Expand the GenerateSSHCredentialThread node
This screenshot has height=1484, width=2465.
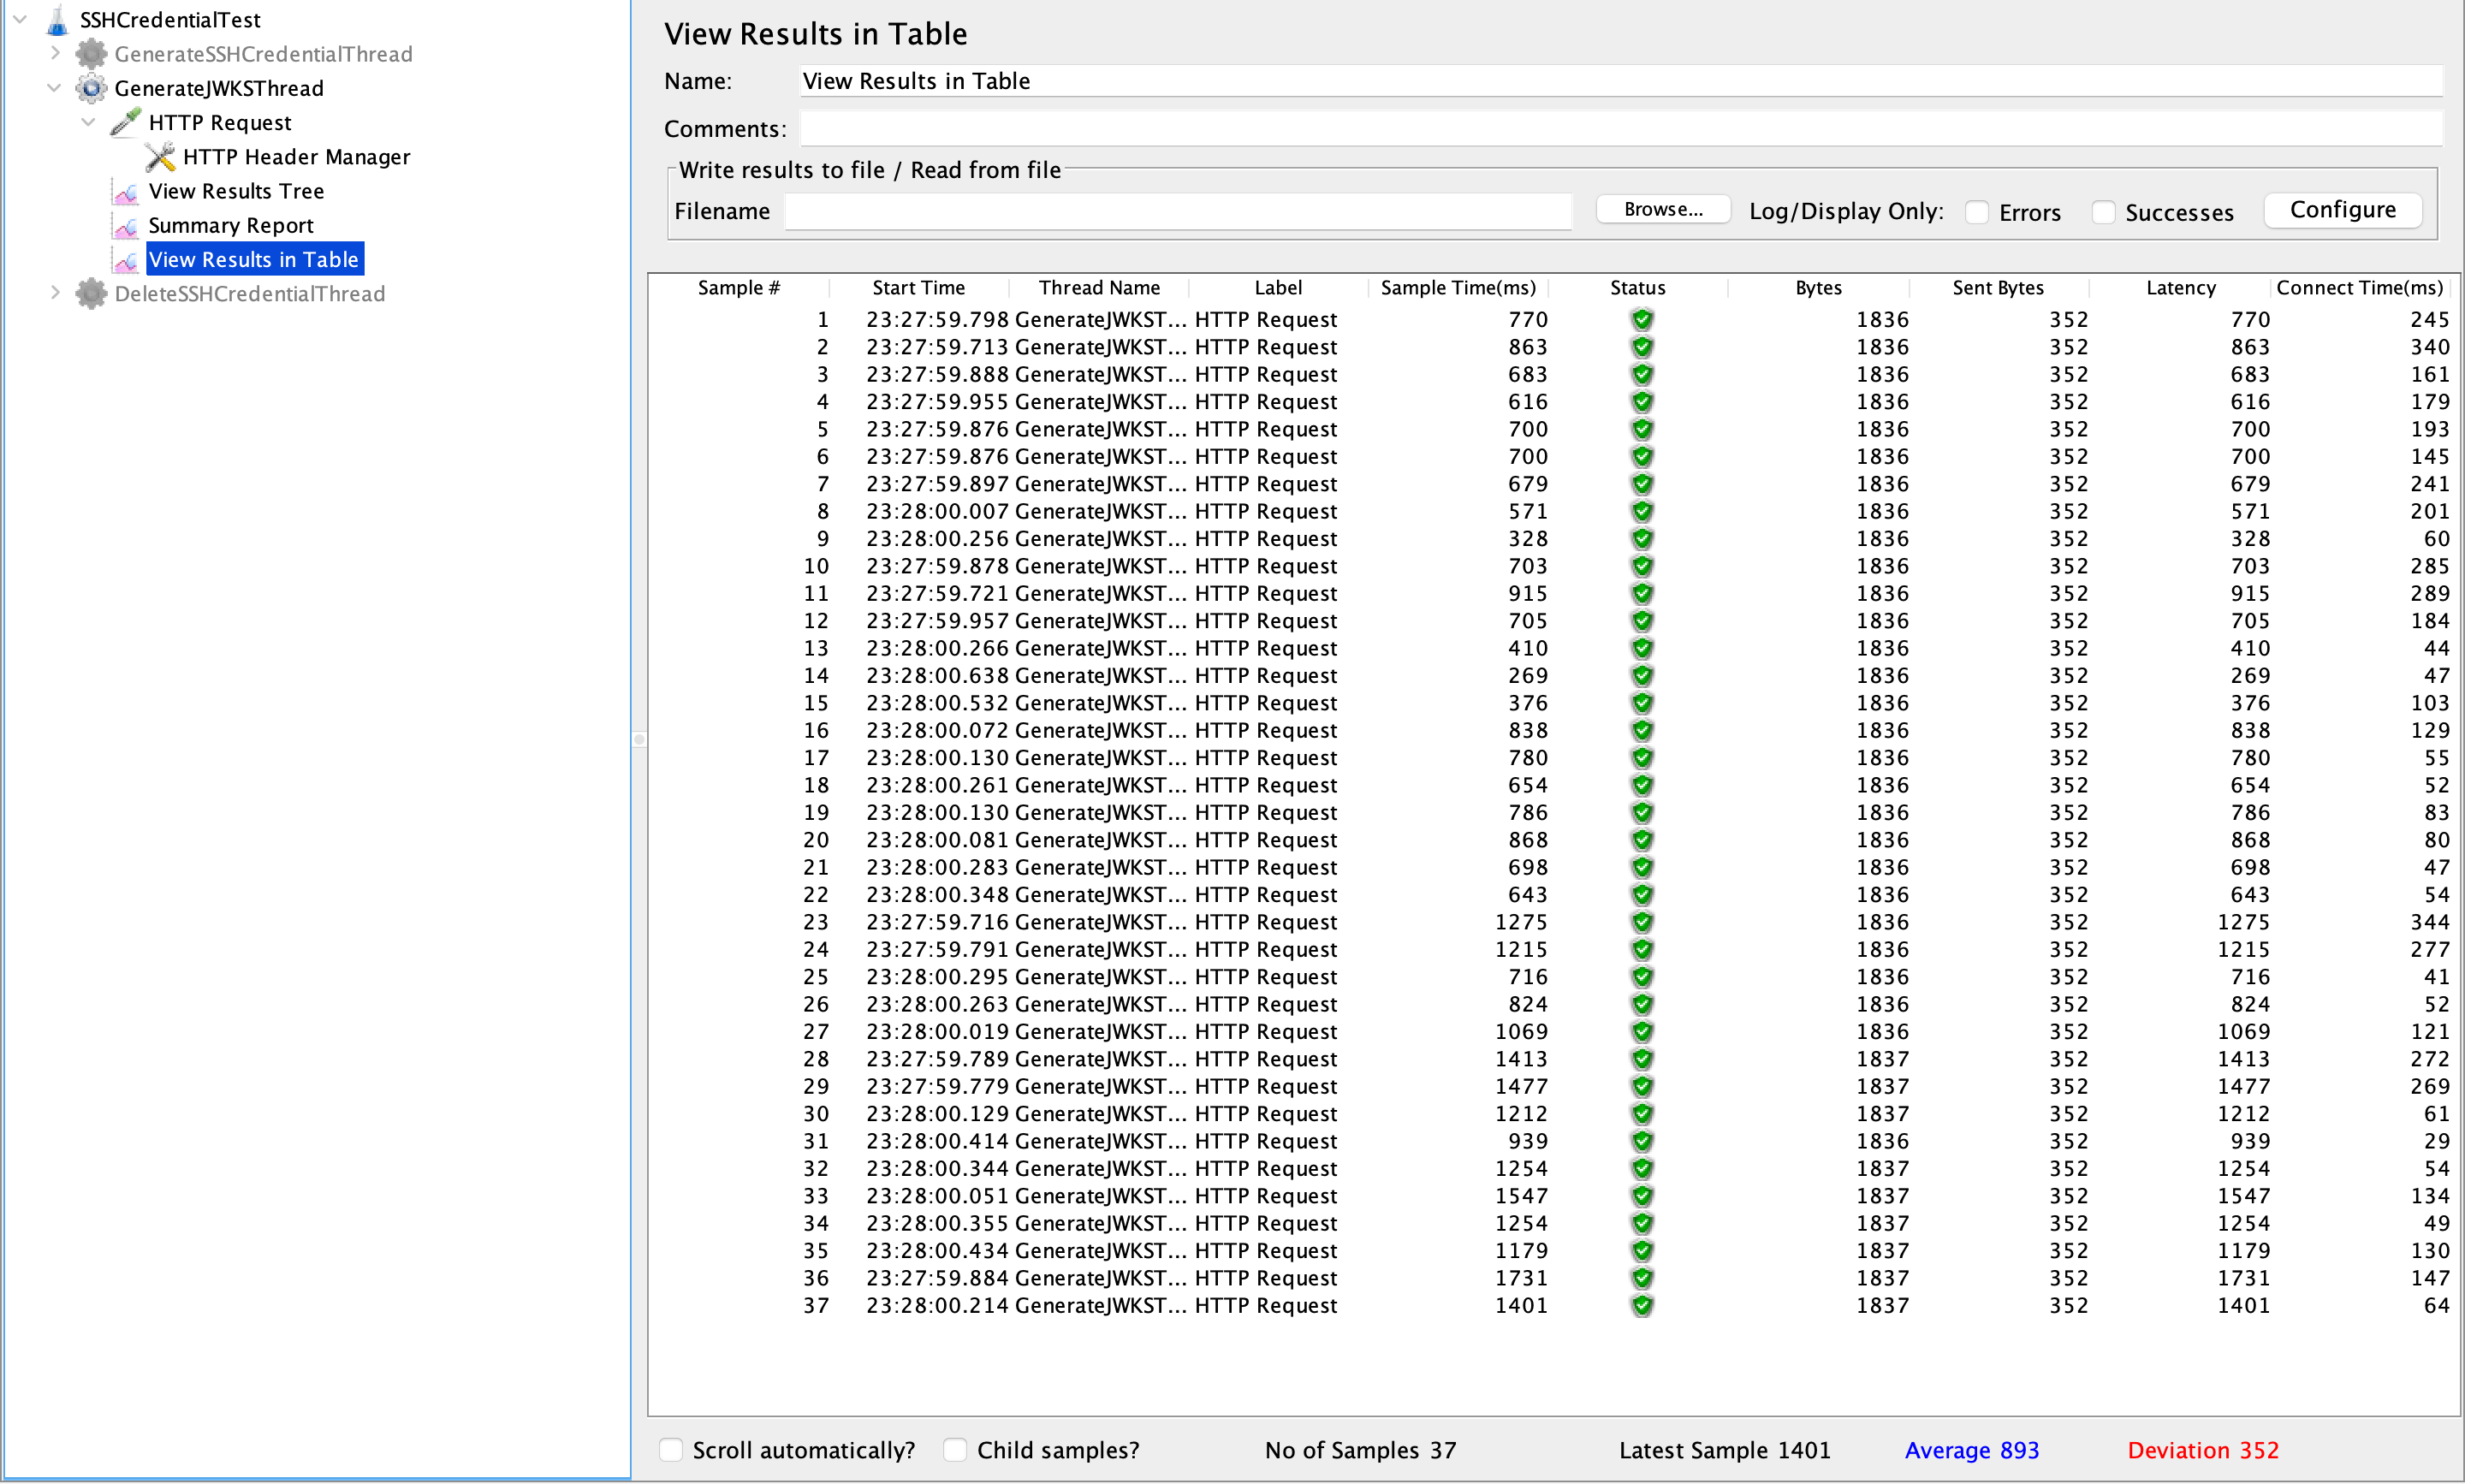click(x=55, y=53)
